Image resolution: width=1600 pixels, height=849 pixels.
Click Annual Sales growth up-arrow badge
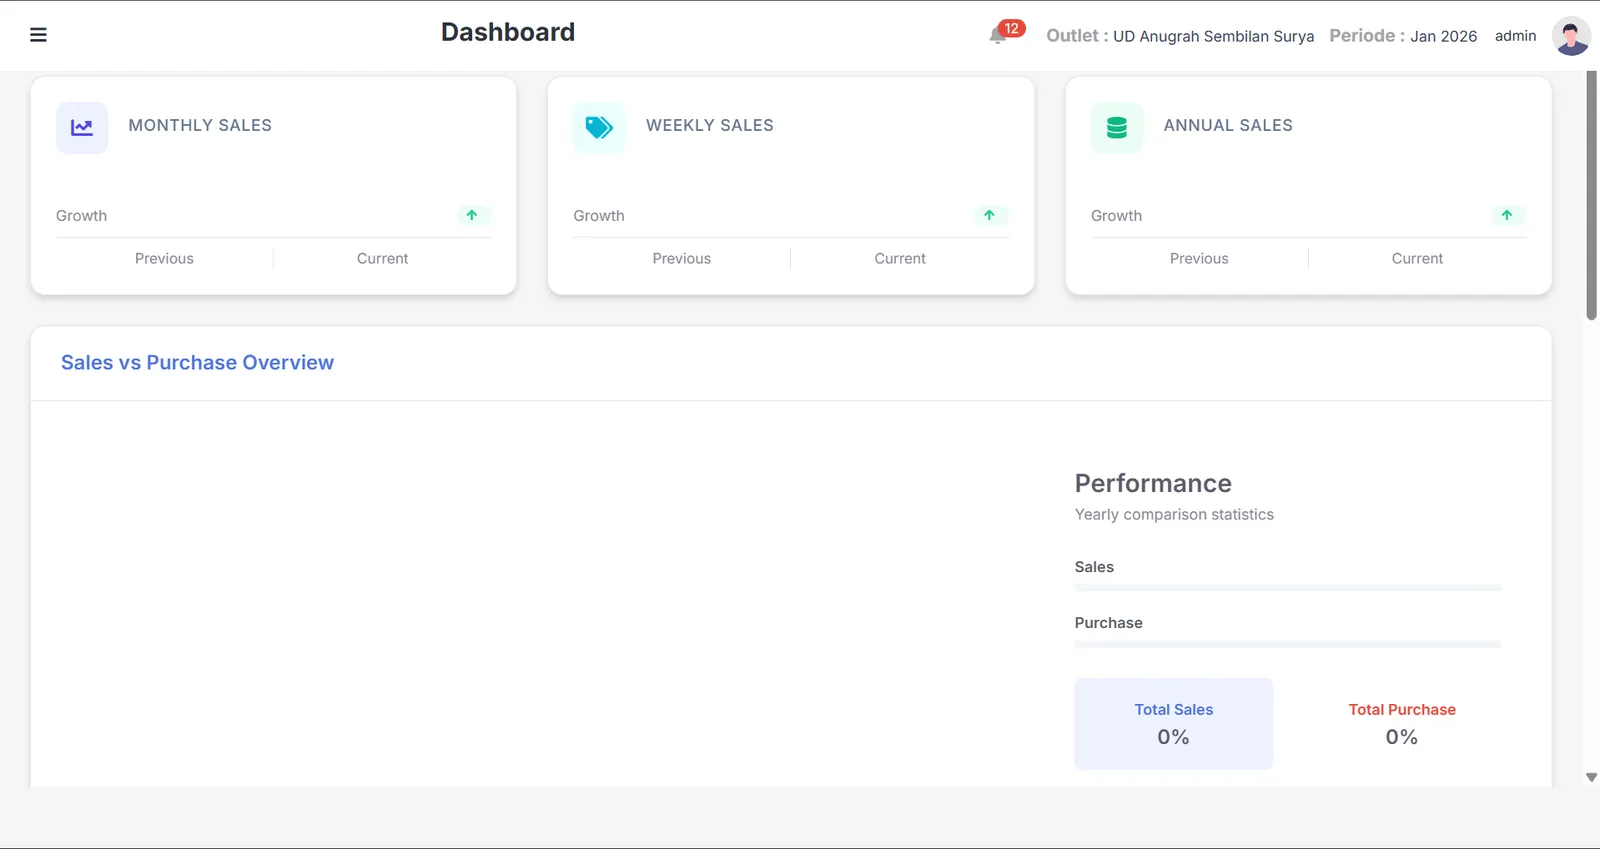tap(1507, 215)
